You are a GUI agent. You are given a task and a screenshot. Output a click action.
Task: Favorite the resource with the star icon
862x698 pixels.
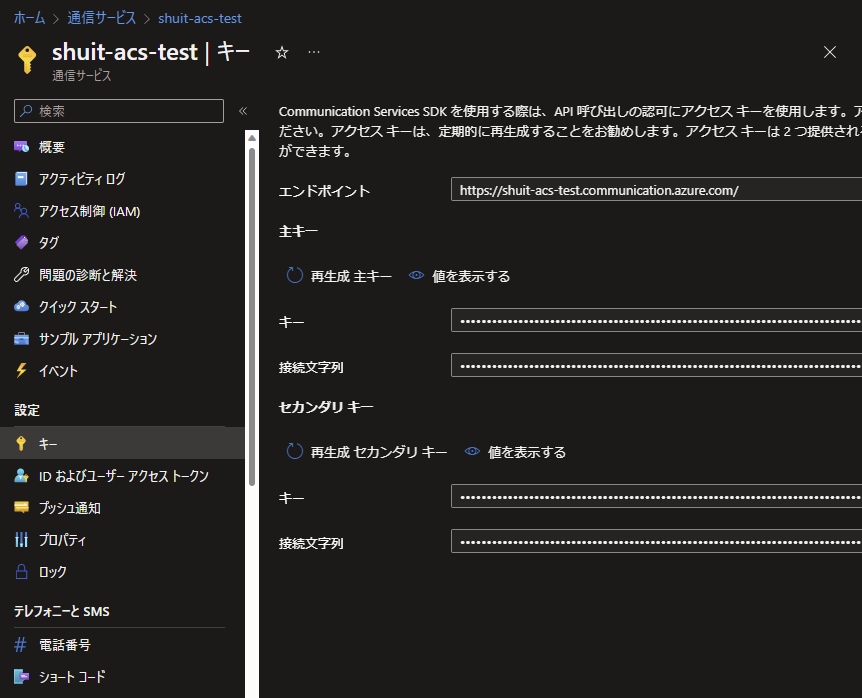282,52
